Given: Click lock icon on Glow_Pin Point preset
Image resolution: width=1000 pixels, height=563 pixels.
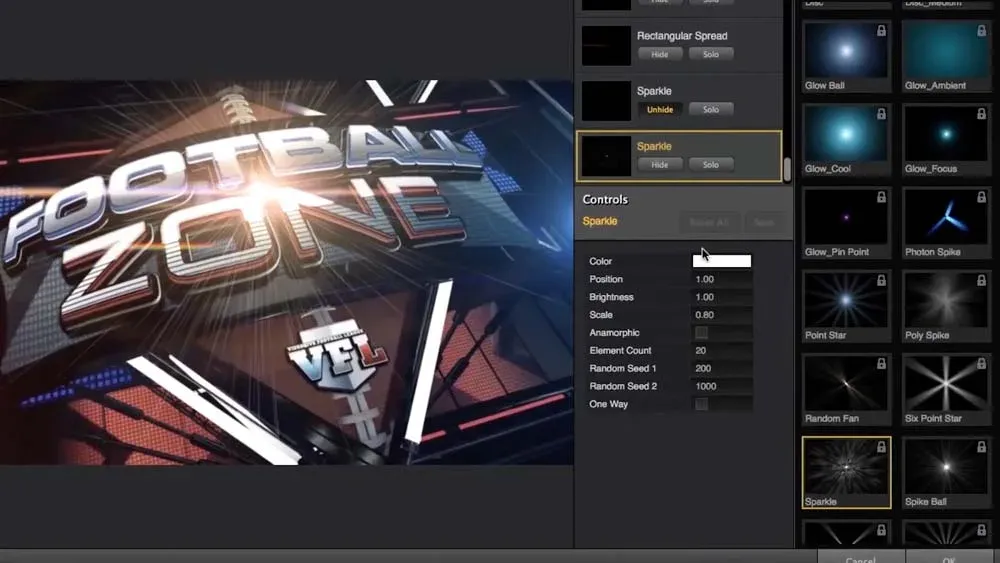Looking at the screenshot, I should 881,197.
